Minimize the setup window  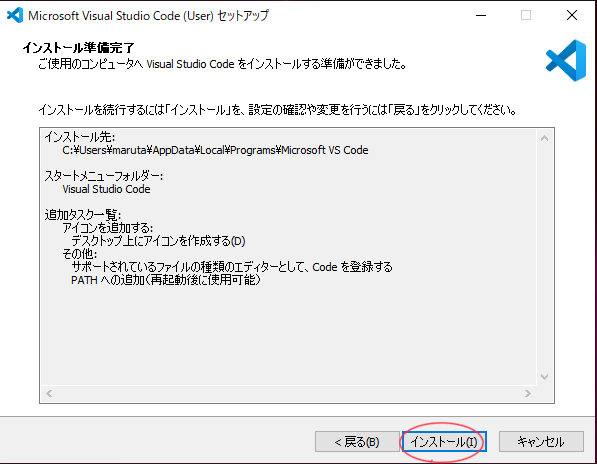(x=481, y=16)
